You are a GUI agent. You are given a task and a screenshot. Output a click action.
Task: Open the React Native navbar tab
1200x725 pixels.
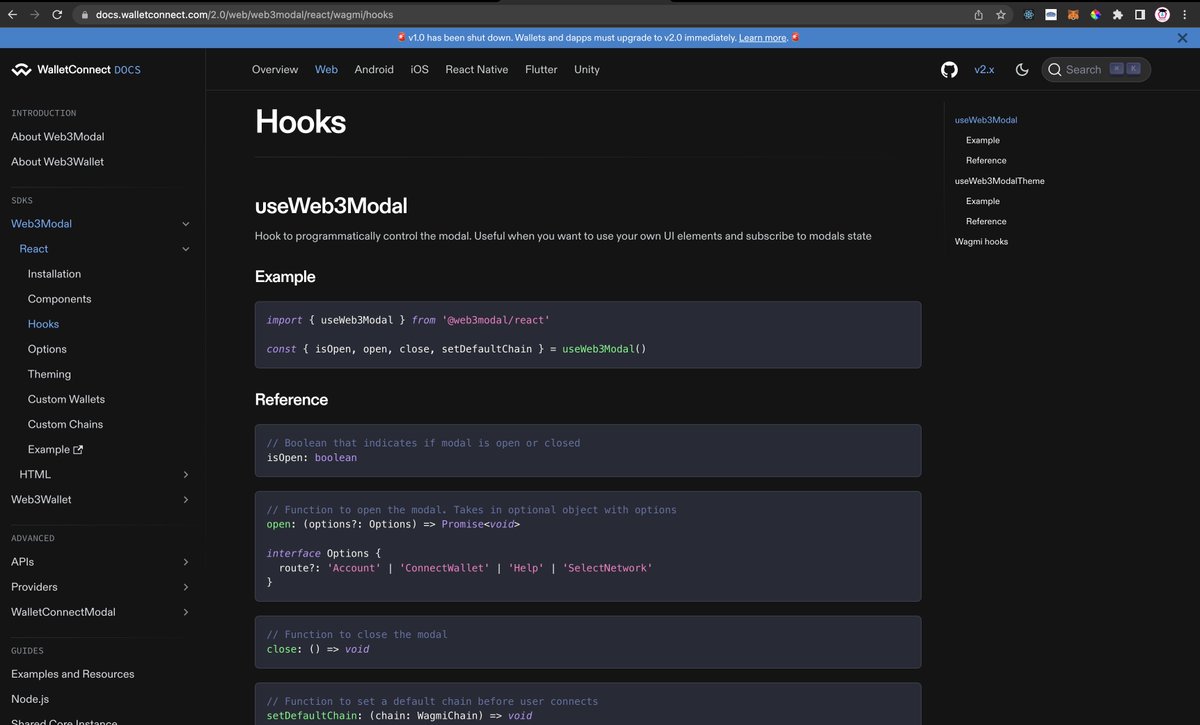pos(477,69)
